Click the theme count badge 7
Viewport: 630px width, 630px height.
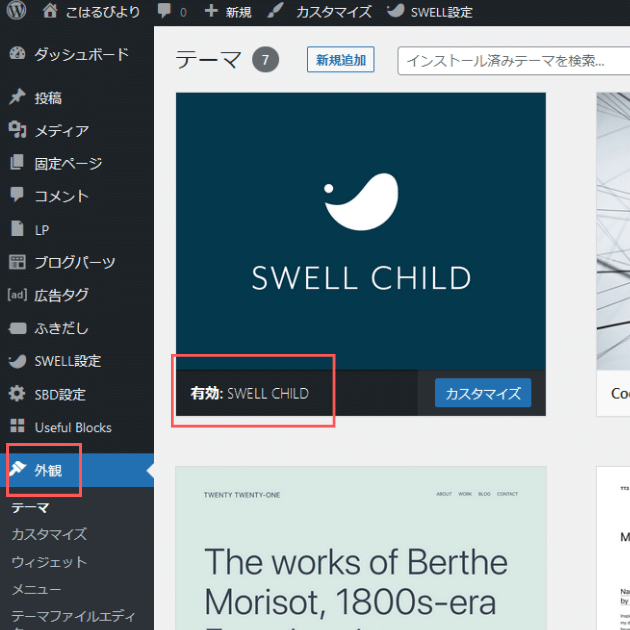[265, 60]
